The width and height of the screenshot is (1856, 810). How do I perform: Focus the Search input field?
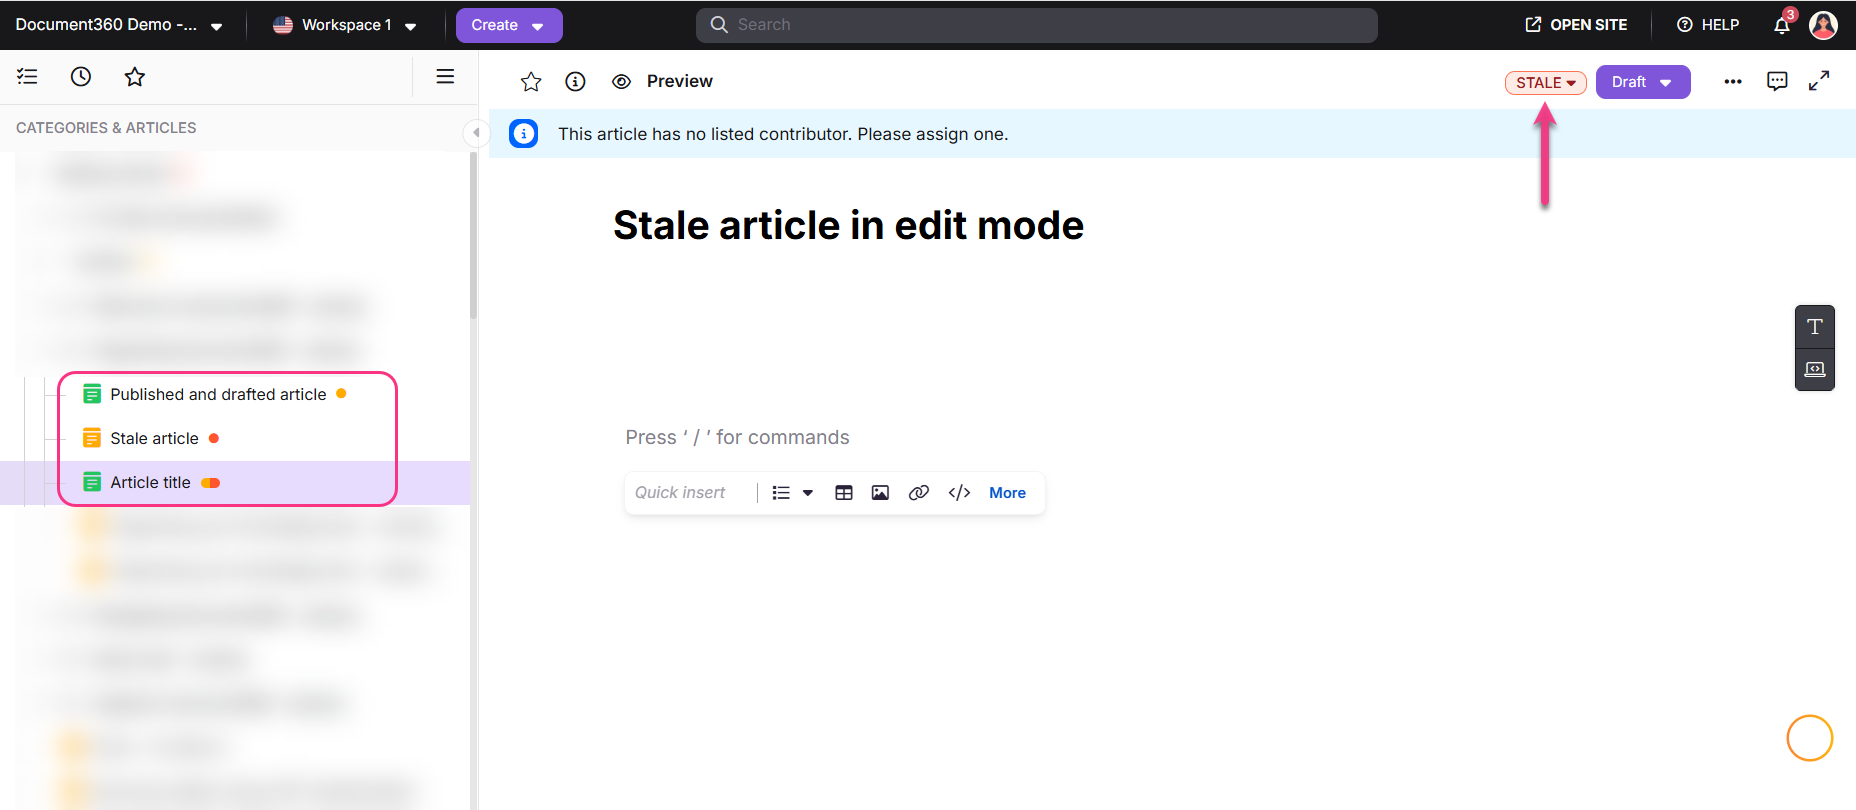click(1036, 25)
